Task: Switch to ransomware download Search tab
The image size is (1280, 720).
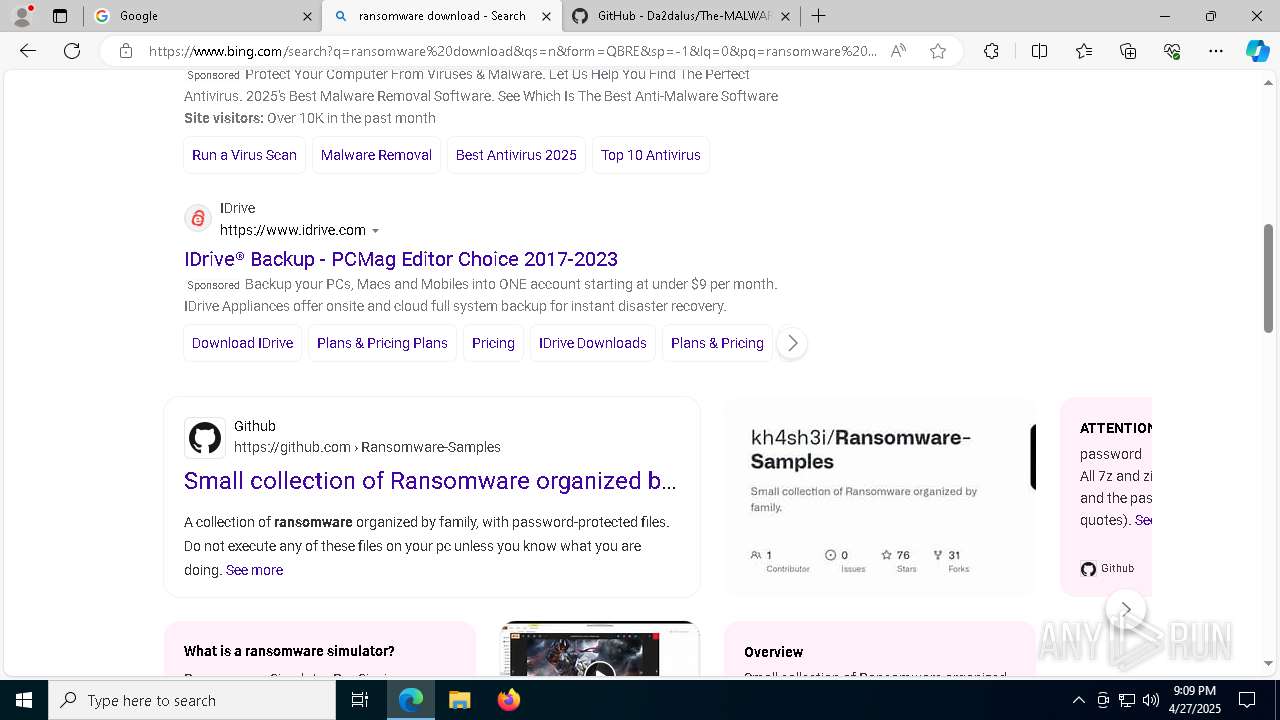Action: (x=442, y=16)
